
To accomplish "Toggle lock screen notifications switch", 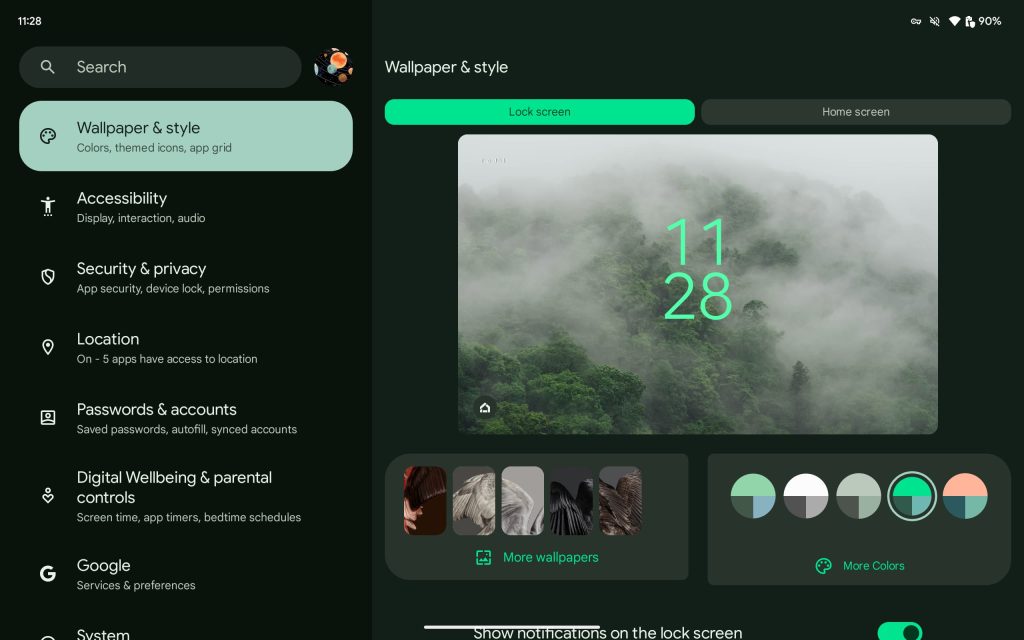I will (x=899, y=632).
